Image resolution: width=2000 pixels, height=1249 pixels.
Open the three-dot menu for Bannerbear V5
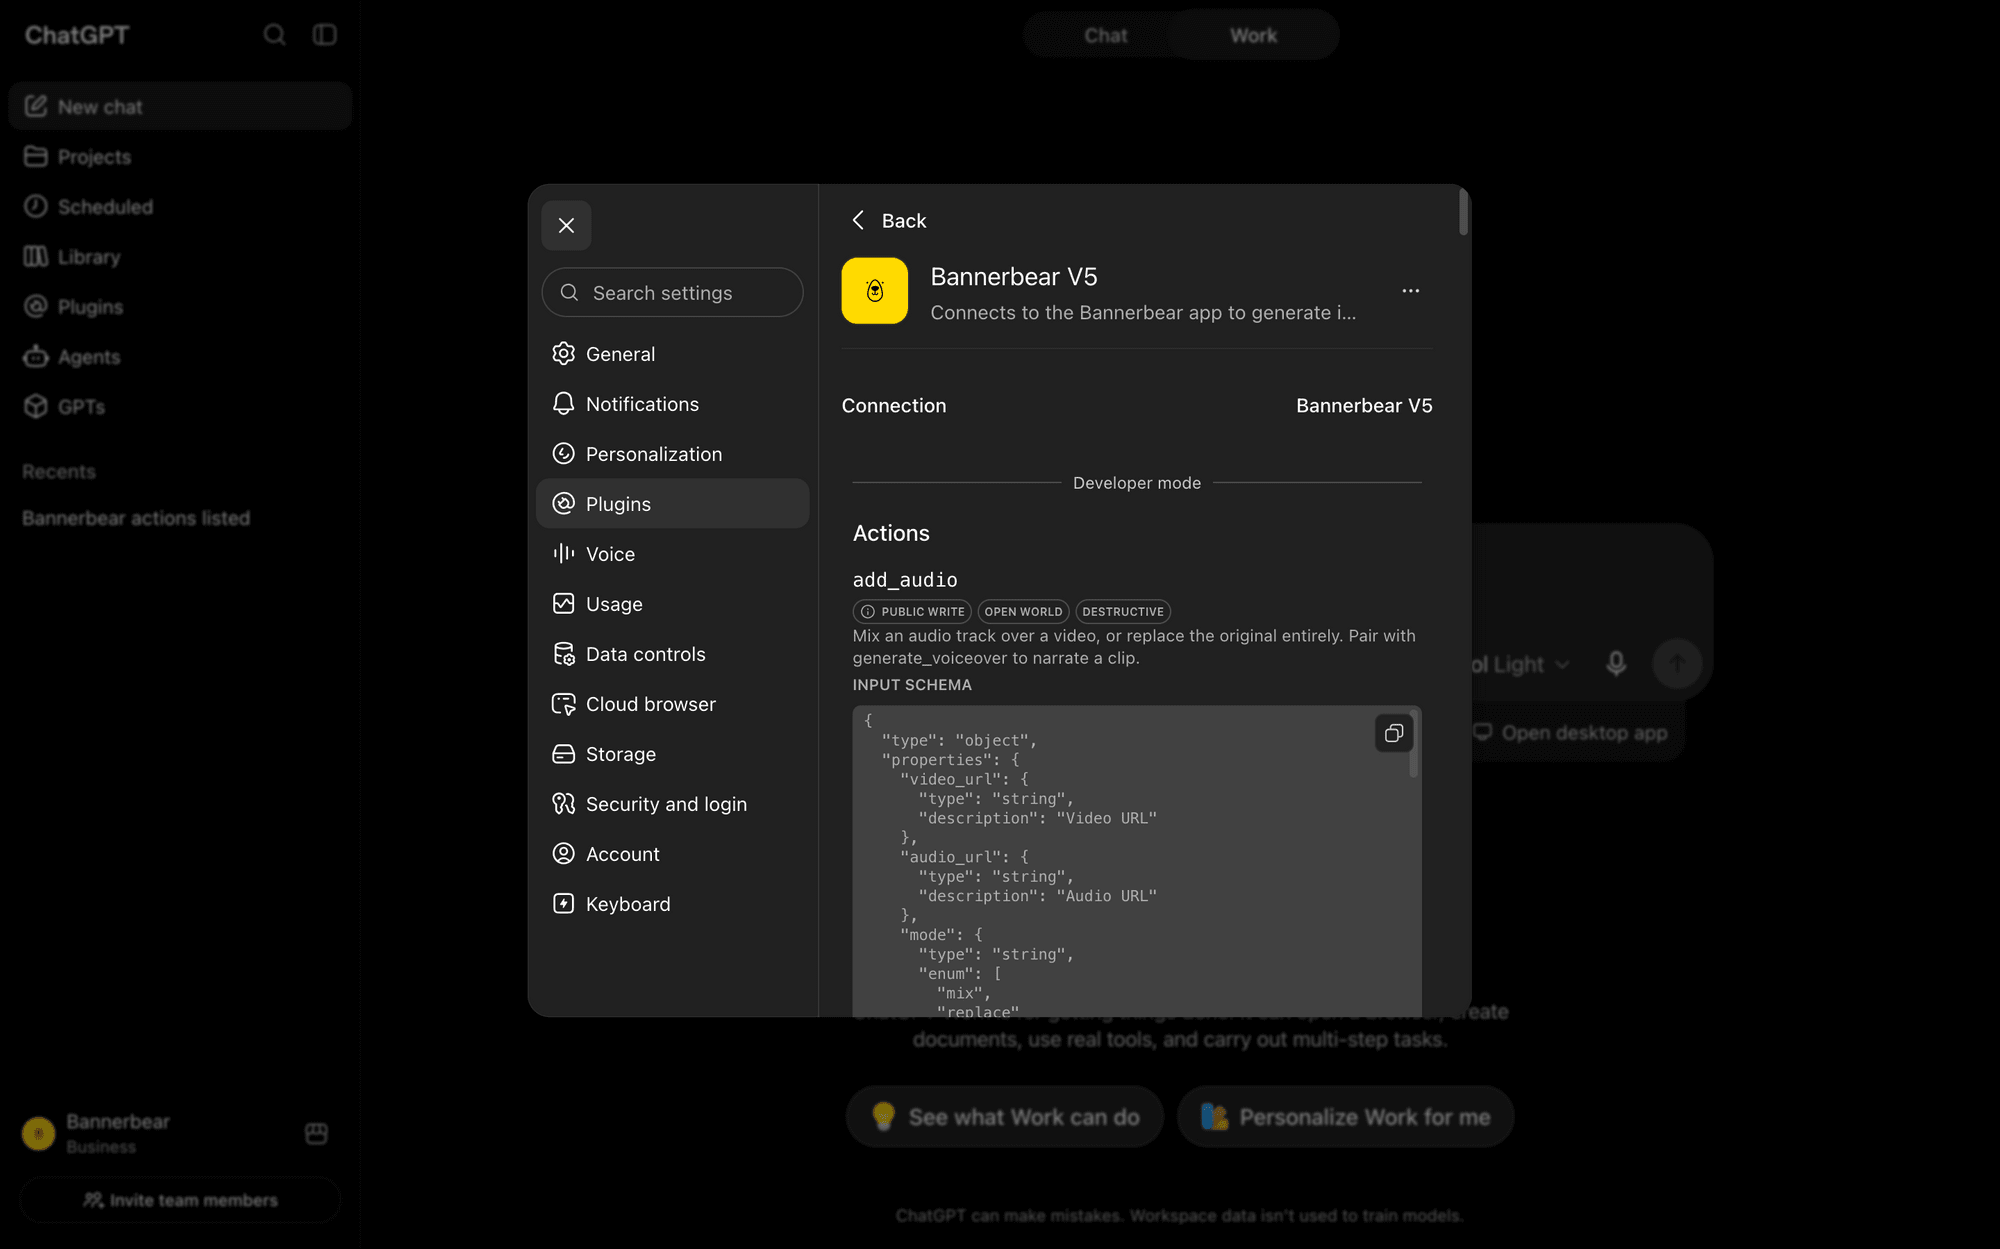1411,291
